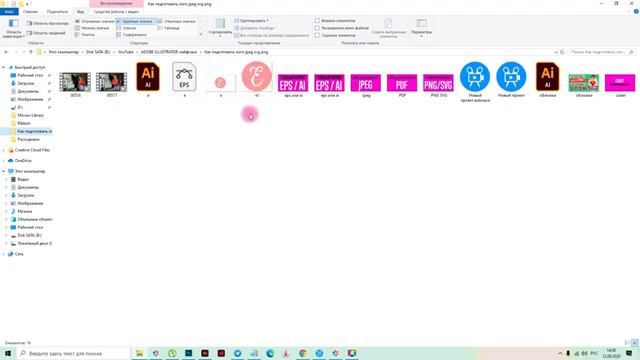Switch to the Вид ribbon tab

80,11
